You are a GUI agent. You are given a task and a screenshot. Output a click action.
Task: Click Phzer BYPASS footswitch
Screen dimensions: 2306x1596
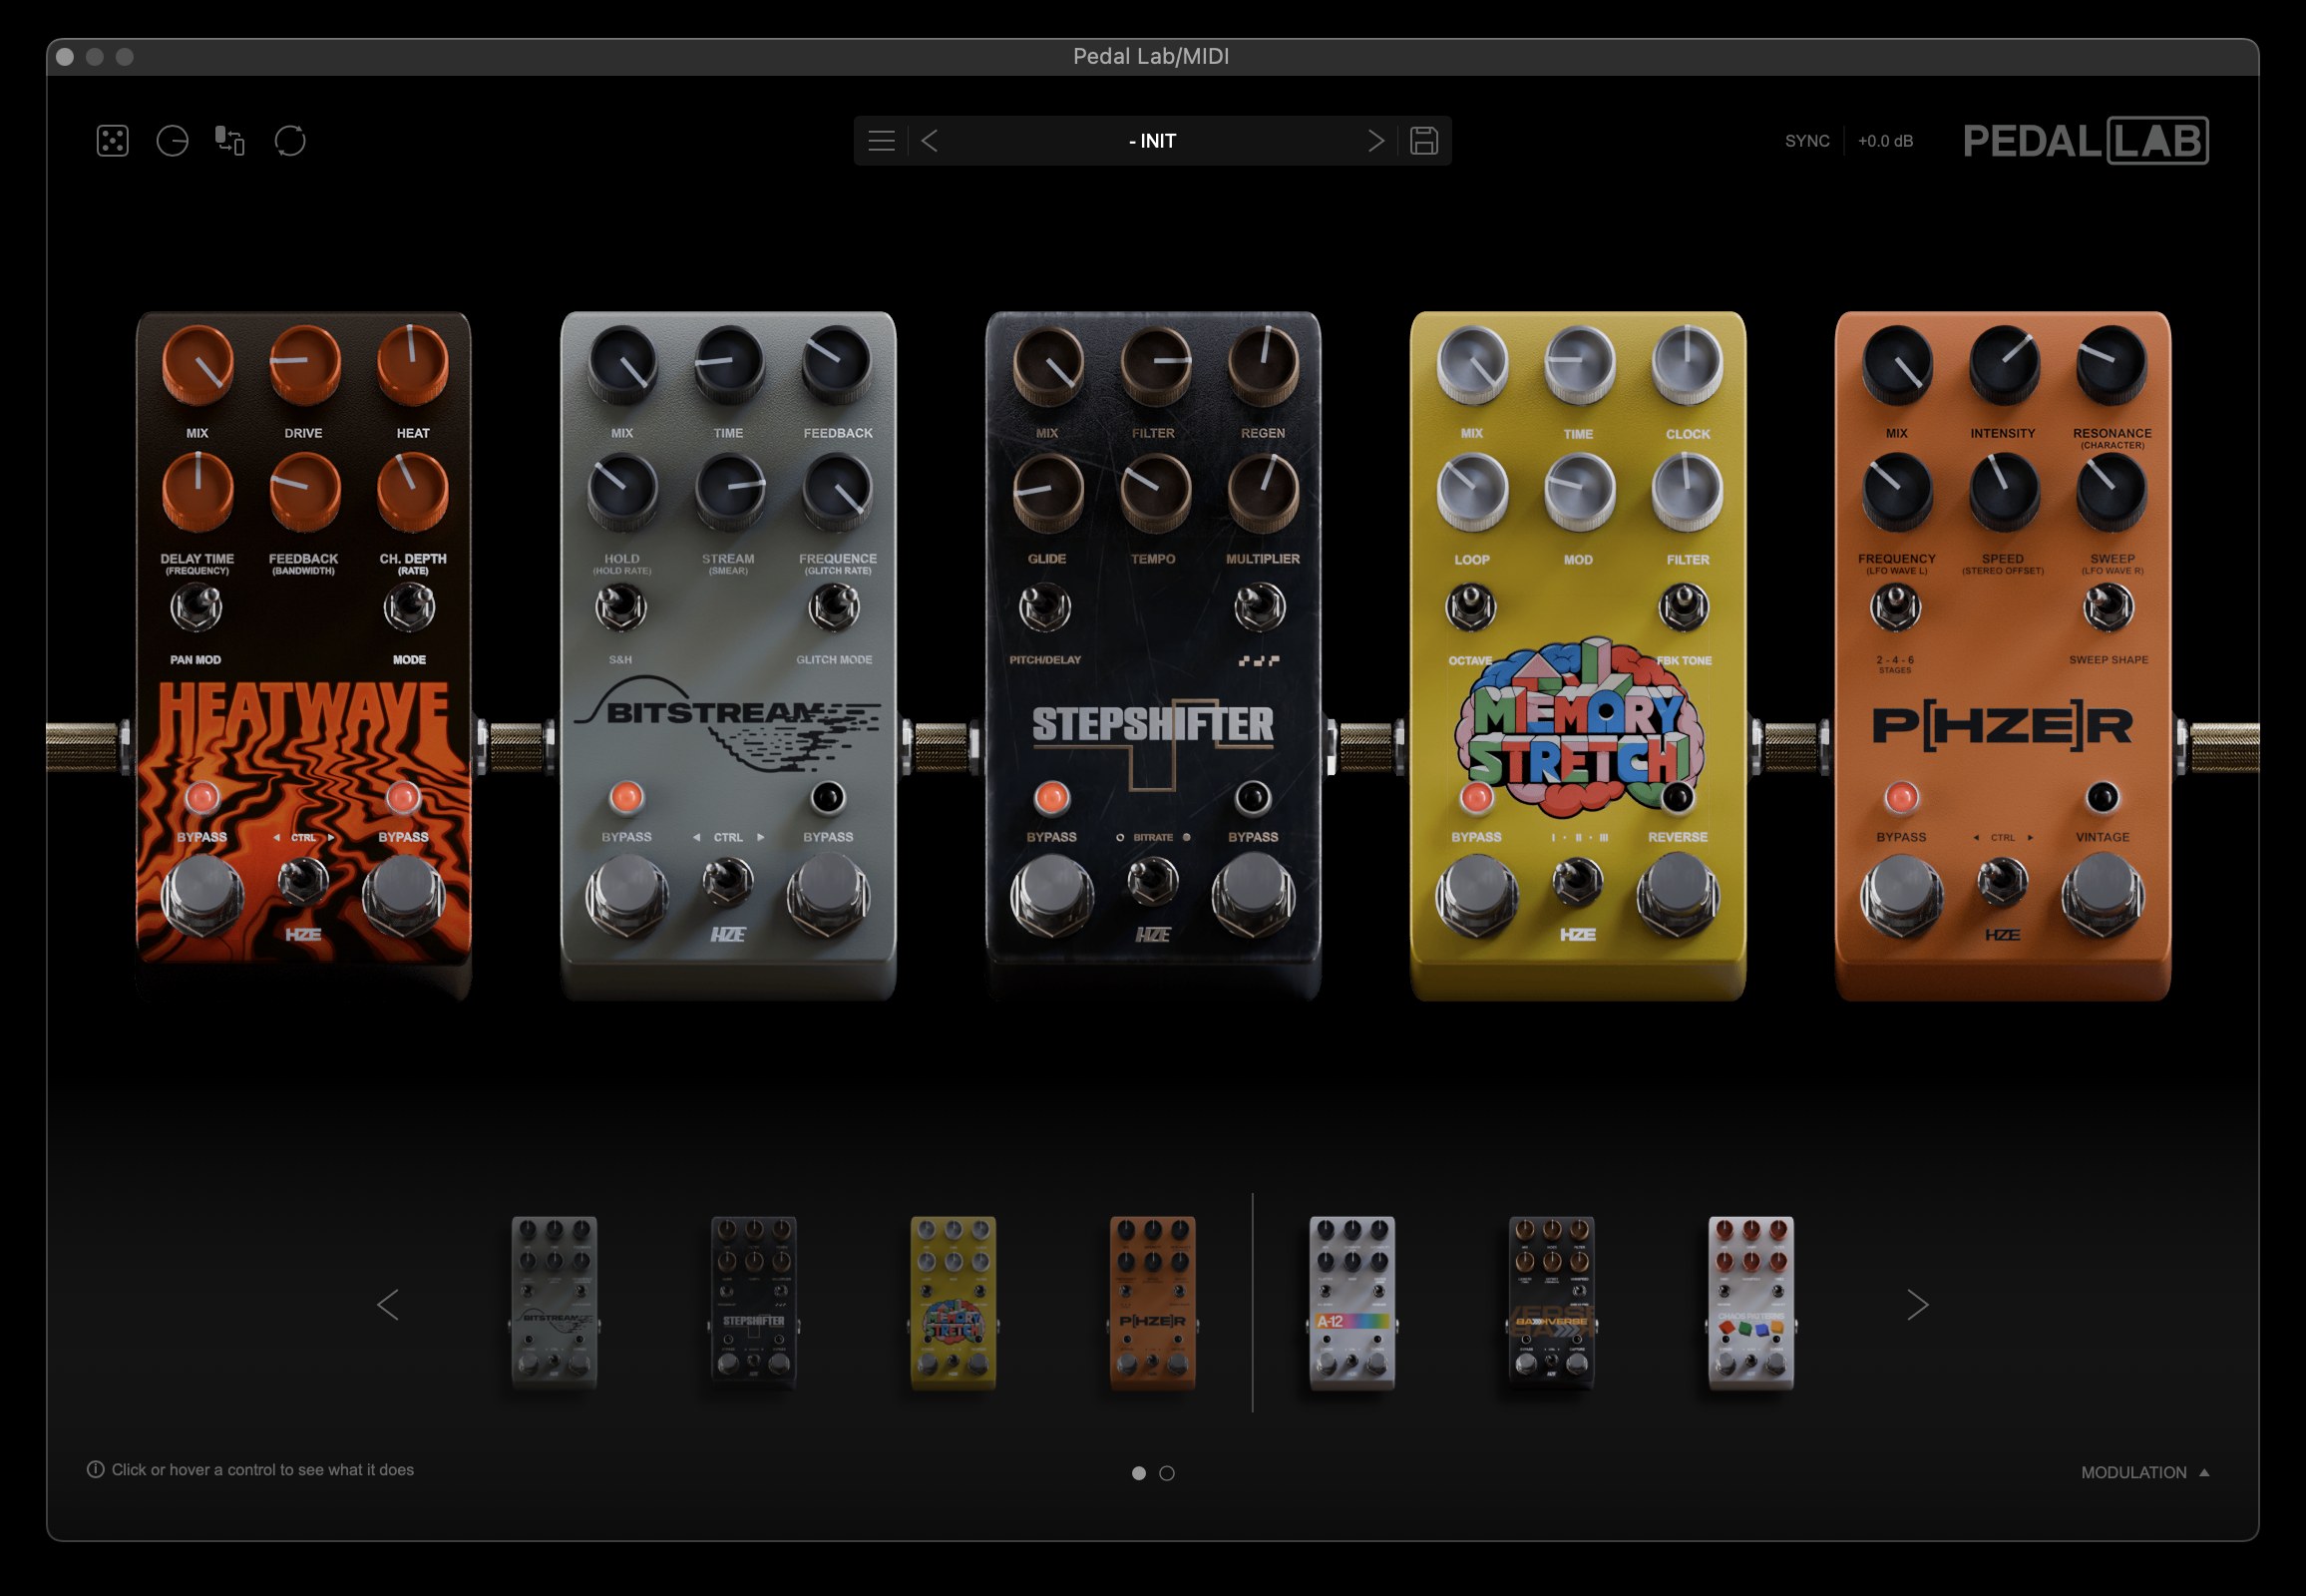1902,895
